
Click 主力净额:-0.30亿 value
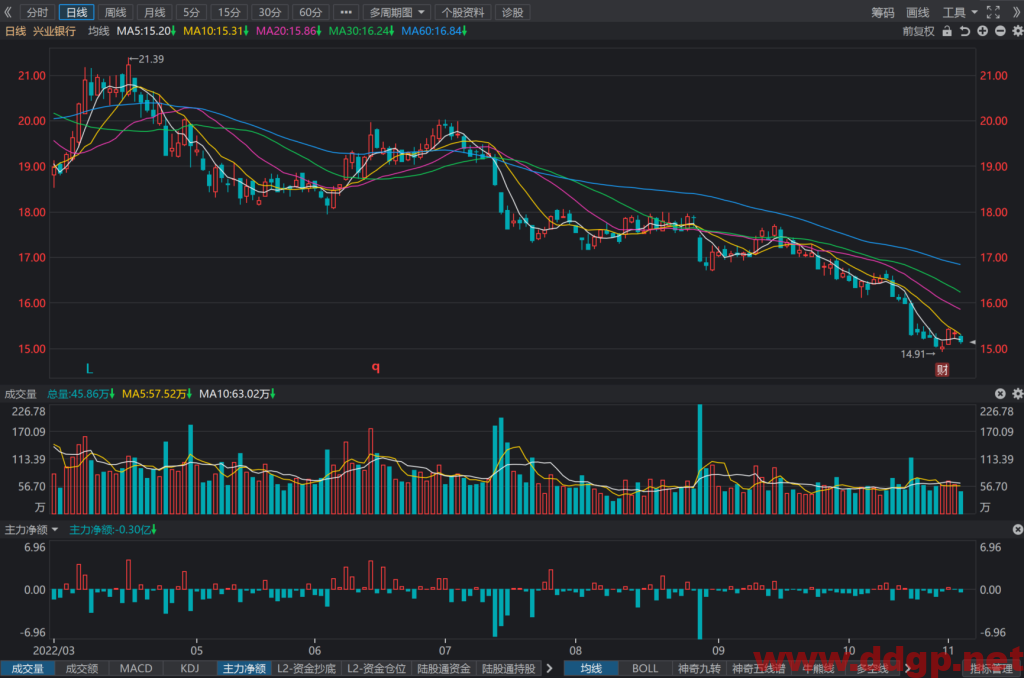[113, 530]
